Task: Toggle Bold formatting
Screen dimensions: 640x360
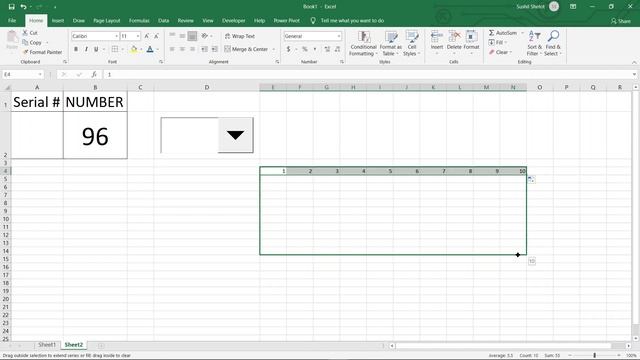Action: tap(76, 49)
